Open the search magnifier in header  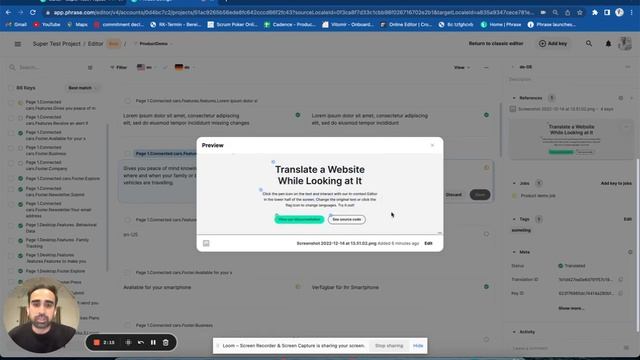[x=589, y=43]
